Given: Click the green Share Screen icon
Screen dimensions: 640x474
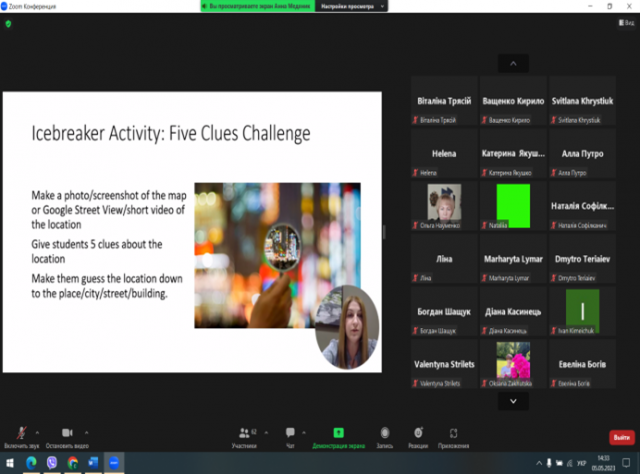Looking at the screenshot, I should pyautogui.click(x=338, y=433).
